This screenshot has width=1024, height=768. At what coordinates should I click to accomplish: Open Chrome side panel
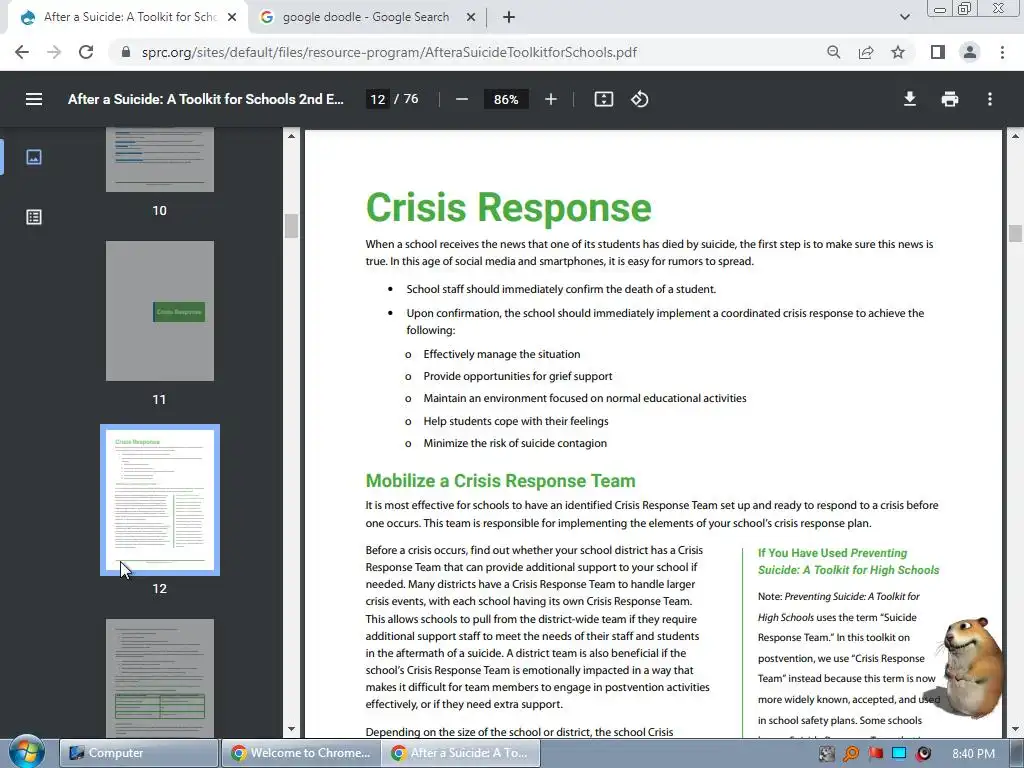937,52
